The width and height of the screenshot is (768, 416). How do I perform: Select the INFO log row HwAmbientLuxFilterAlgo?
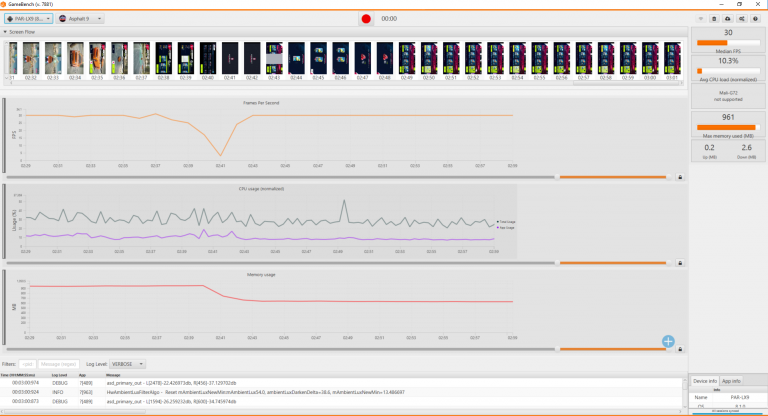(341, 392)
